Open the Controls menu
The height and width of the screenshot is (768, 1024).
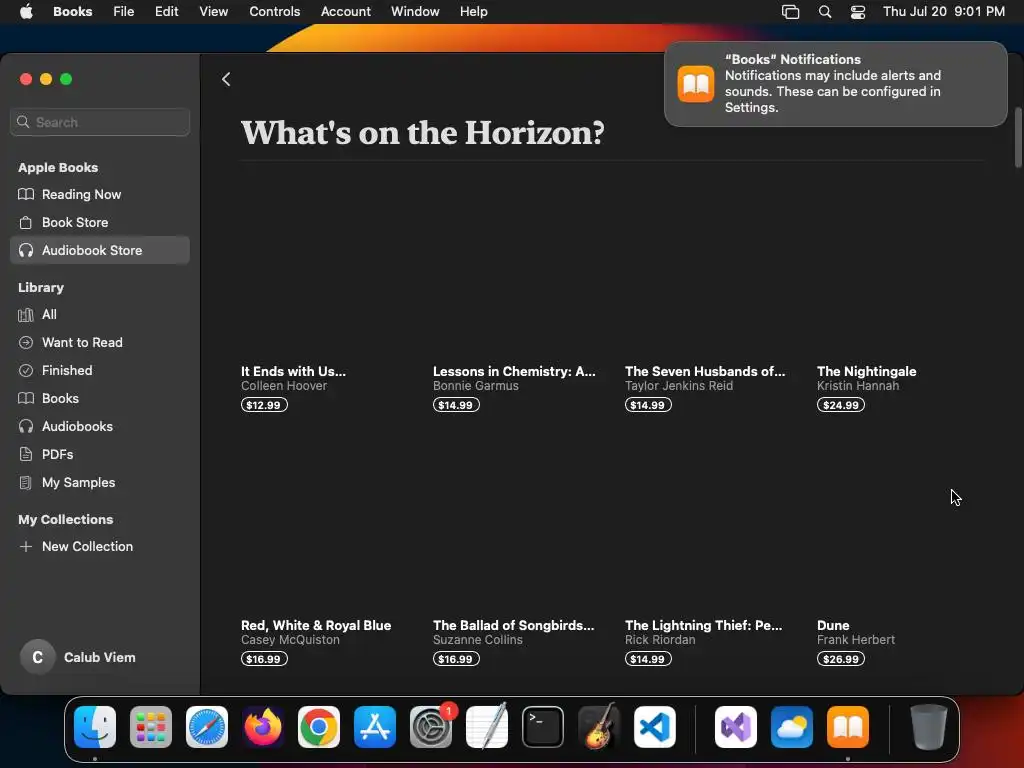point(274,11)
